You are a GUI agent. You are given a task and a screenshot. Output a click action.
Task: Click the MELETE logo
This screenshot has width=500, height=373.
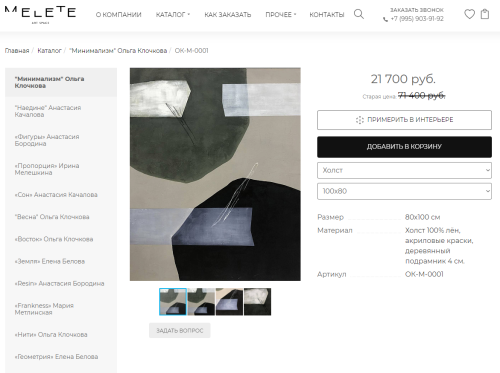point(40,14)
